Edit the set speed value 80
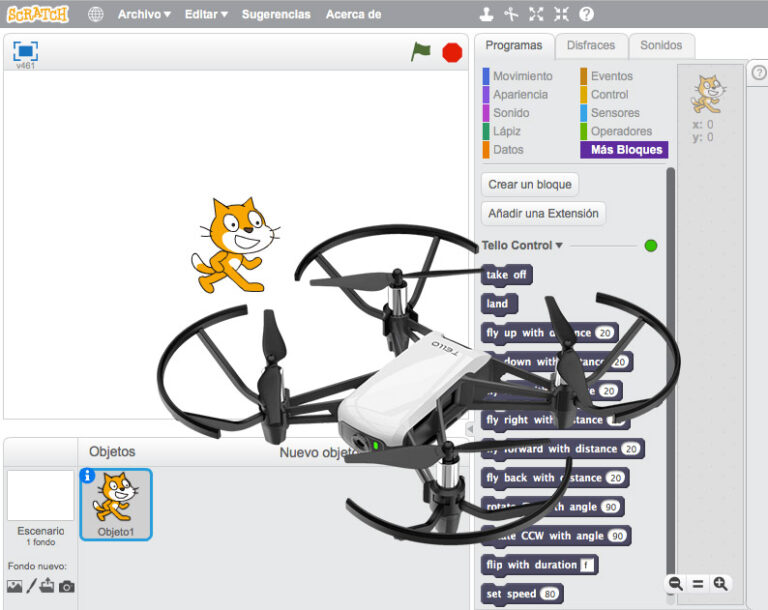The width and height of the screenshot is (768, 610). tap(550, 594)
